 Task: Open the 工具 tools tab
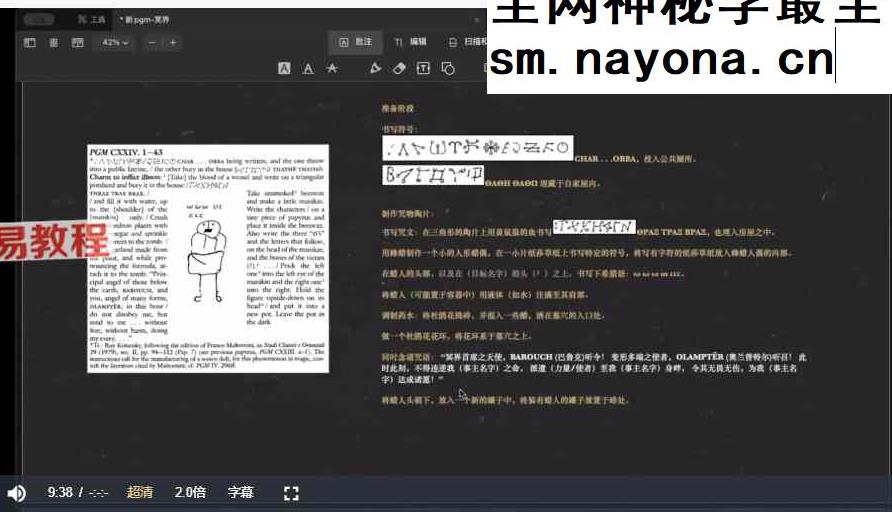click(x=92, y=19)
